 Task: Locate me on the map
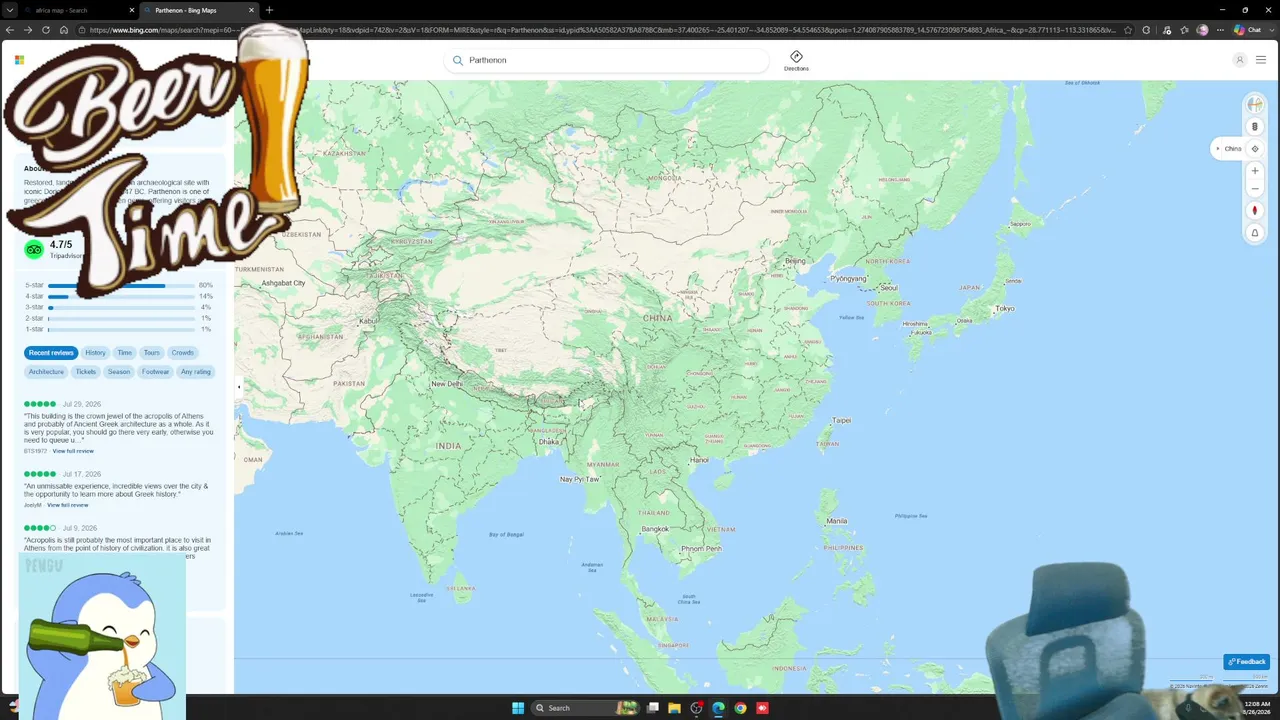pyautogui.click(x=1255, y=148)
